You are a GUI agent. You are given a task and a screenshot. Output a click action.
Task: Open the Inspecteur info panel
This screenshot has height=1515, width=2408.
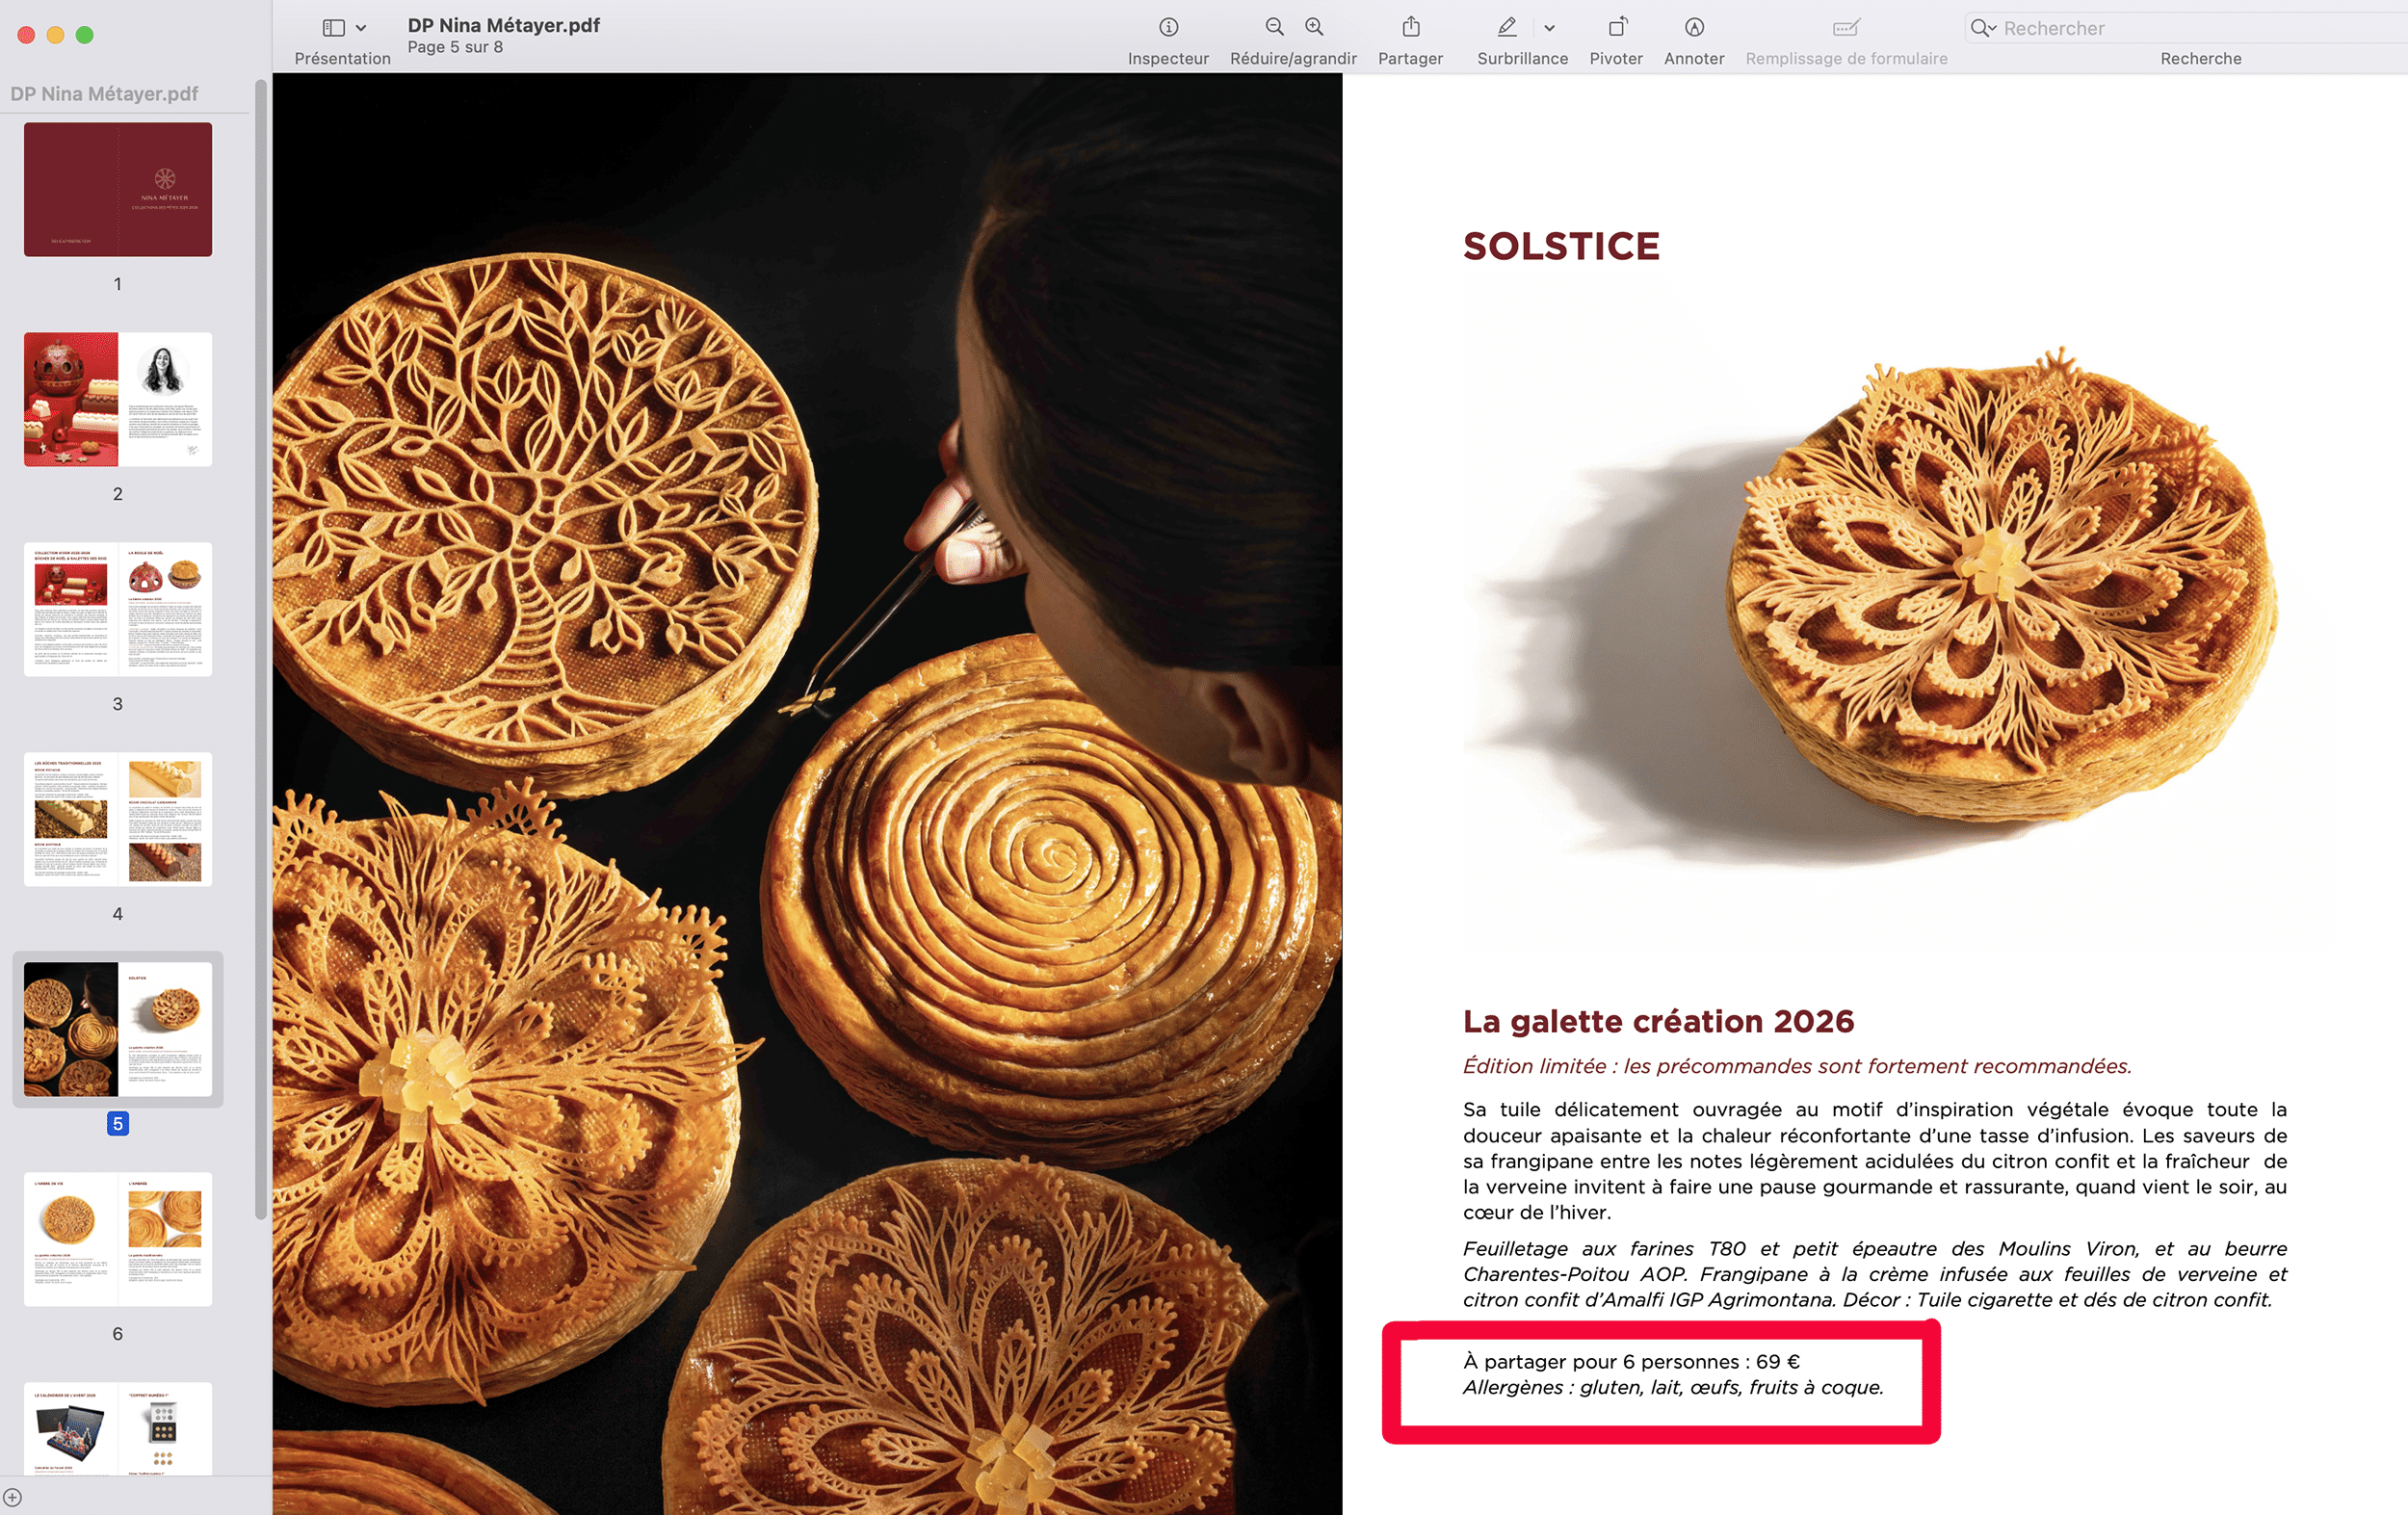tap(1168, 28)
